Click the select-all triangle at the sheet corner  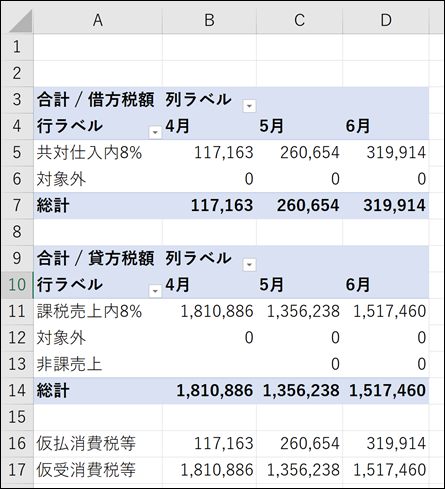click(21, 21)
